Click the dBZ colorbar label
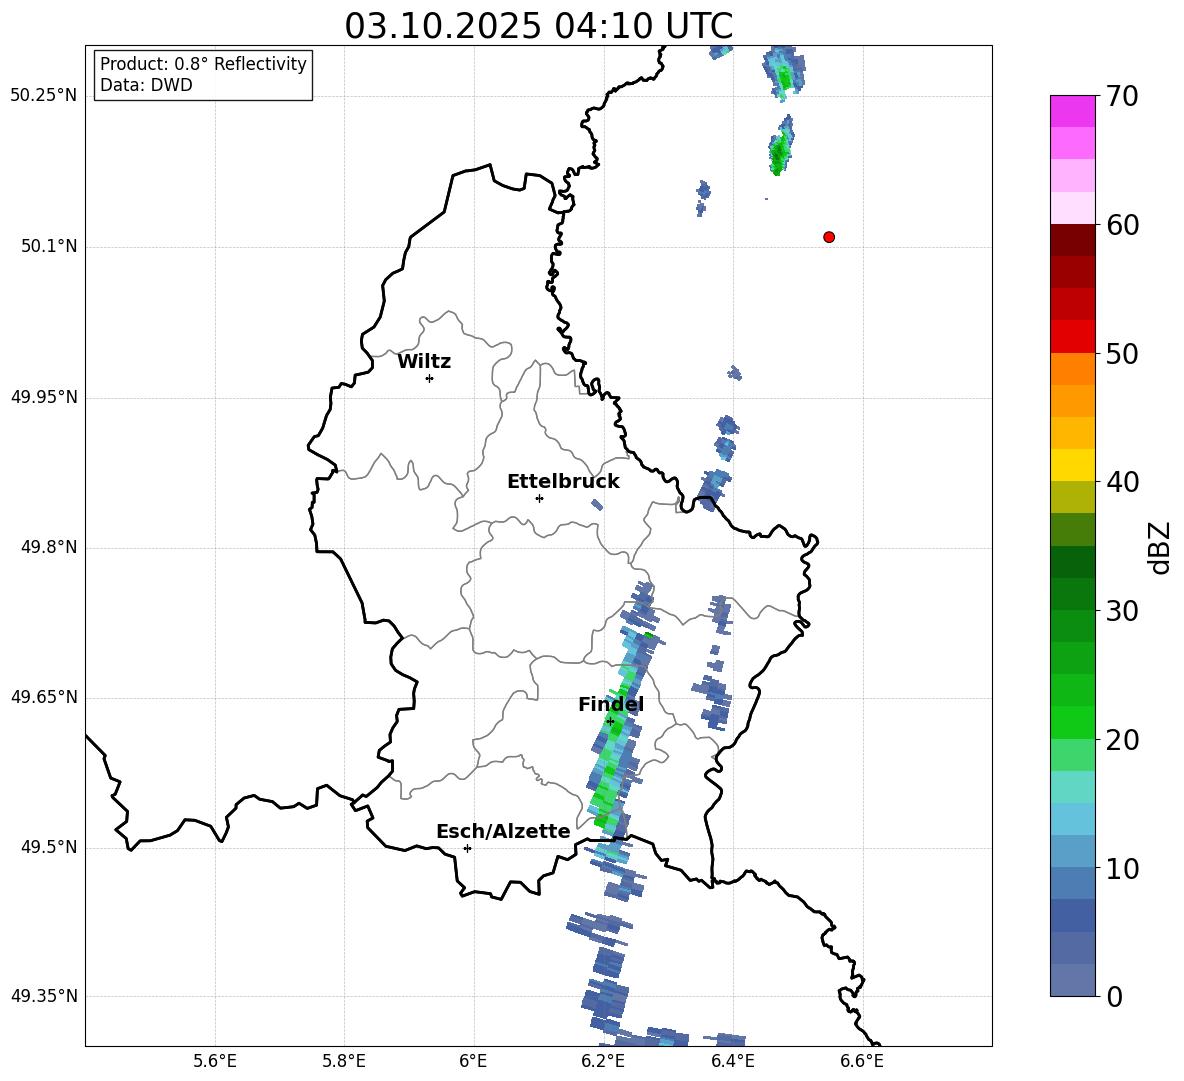The image size is (1184, 1081). click(x=1161, y=547)
